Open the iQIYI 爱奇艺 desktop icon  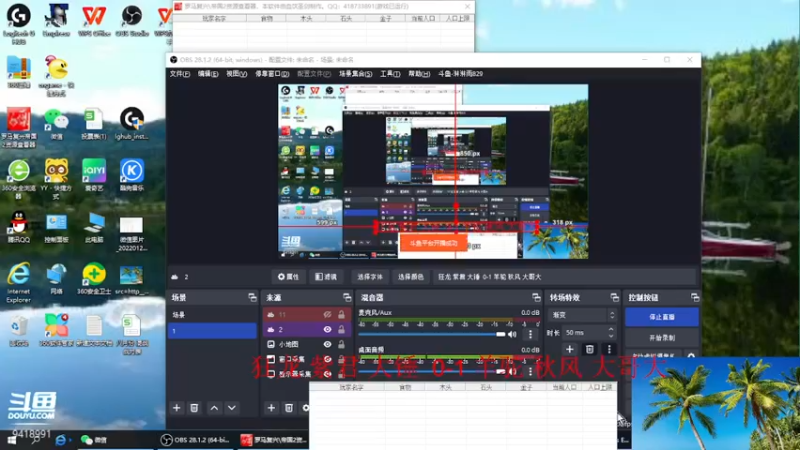coord(94,175)
